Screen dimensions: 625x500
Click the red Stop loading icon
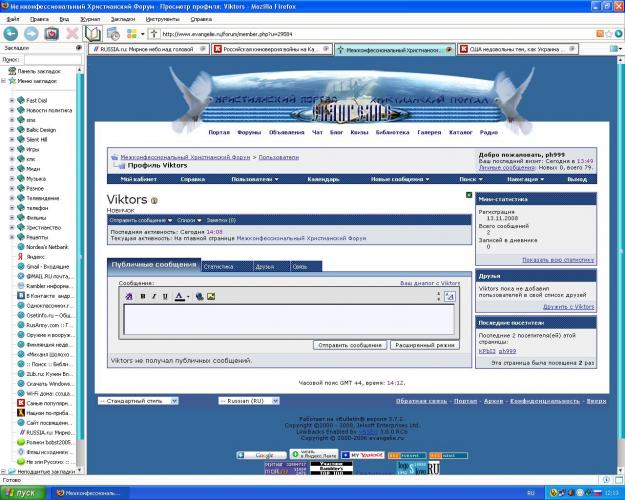(x=72, y=33)
